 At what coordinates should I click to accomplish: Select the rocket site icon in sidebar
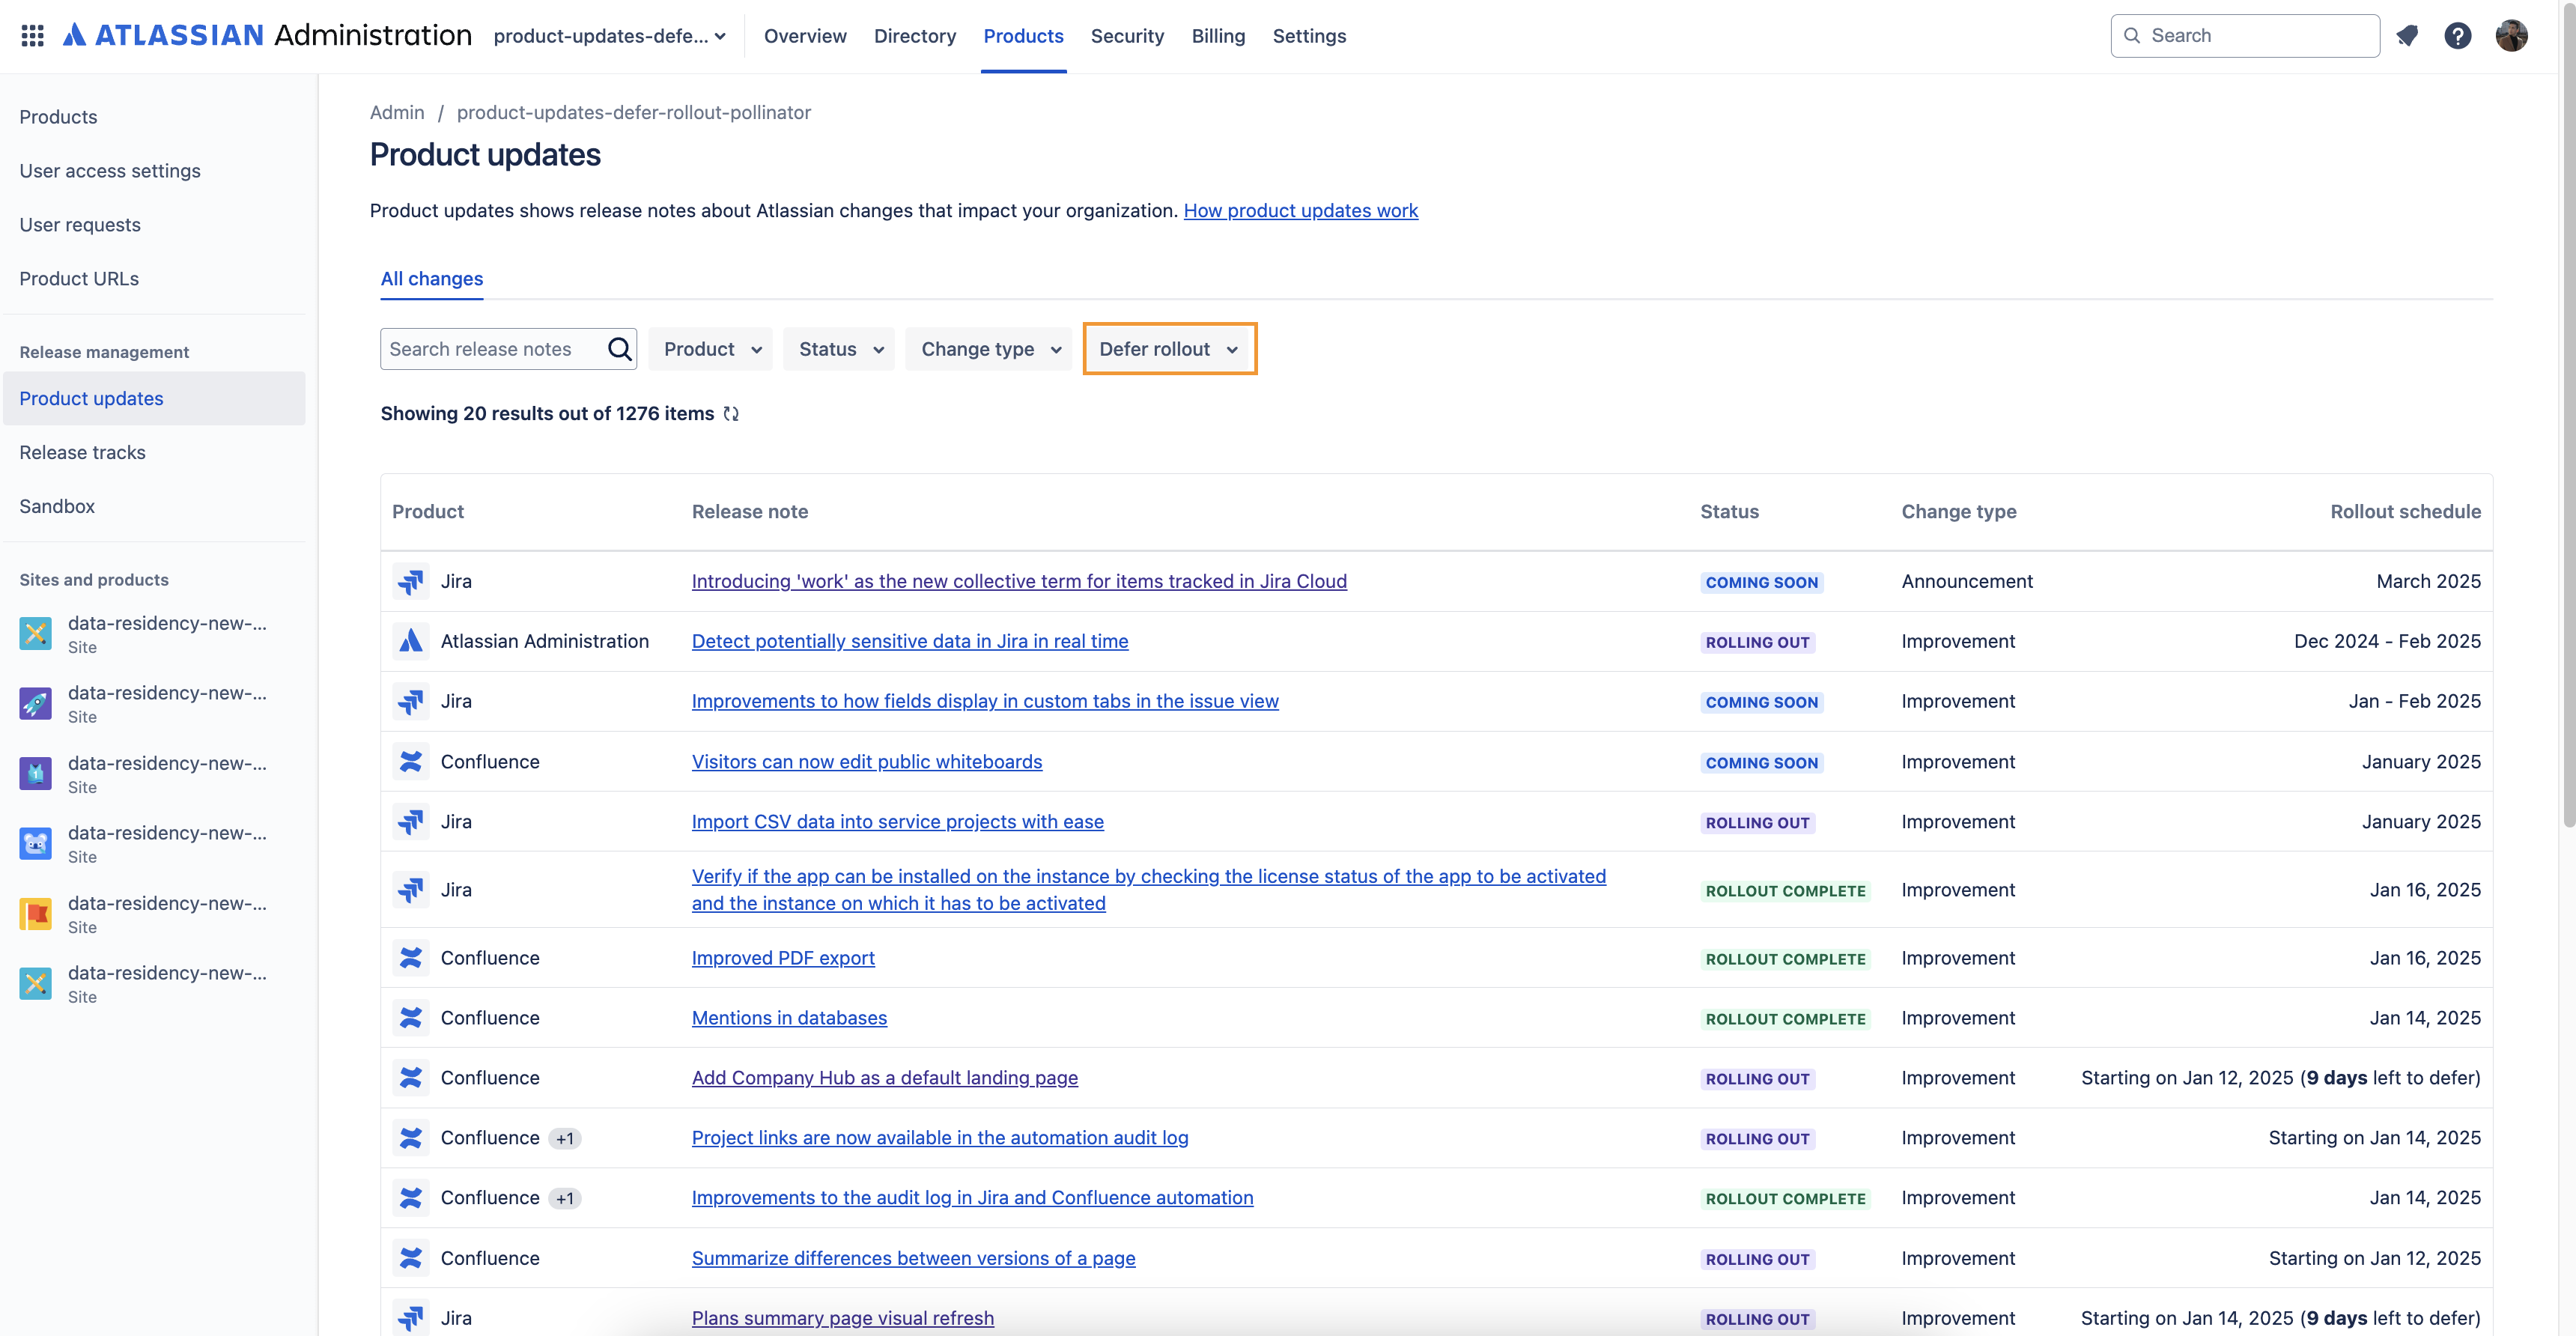(x=35, y=703)
